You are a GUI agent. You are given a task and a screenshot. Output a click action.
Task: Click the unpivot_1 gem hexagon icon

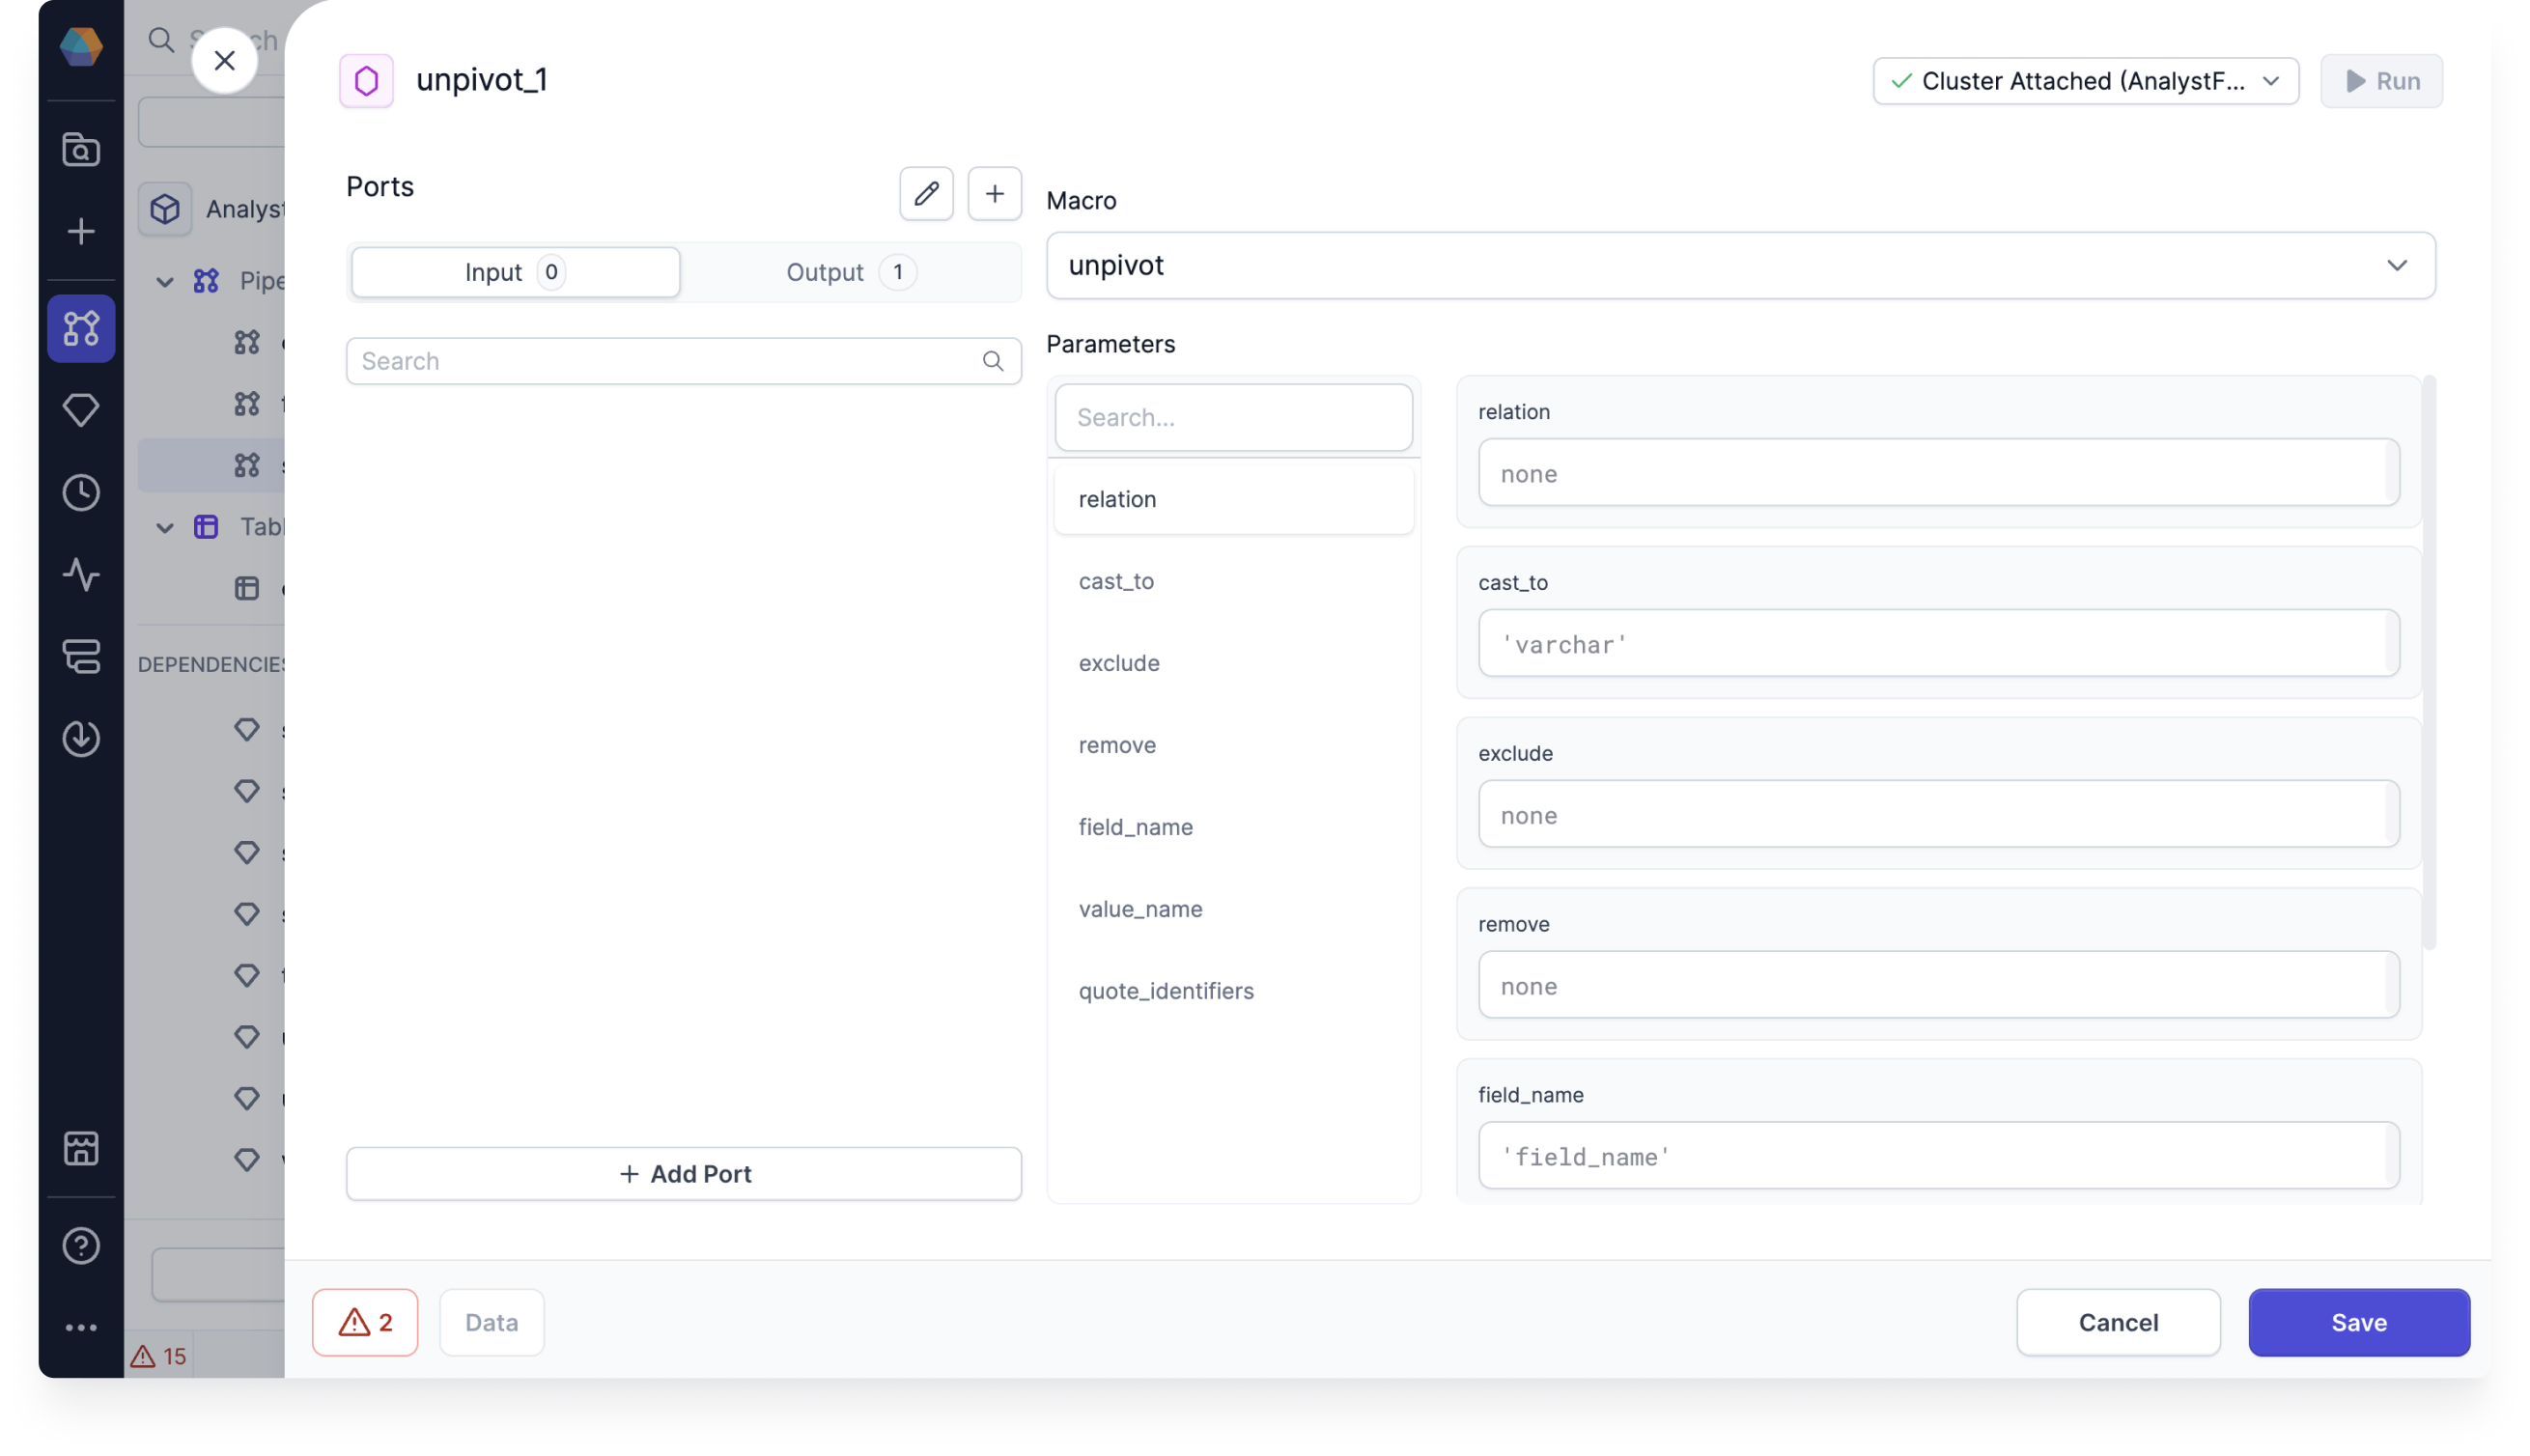point(366,80)
